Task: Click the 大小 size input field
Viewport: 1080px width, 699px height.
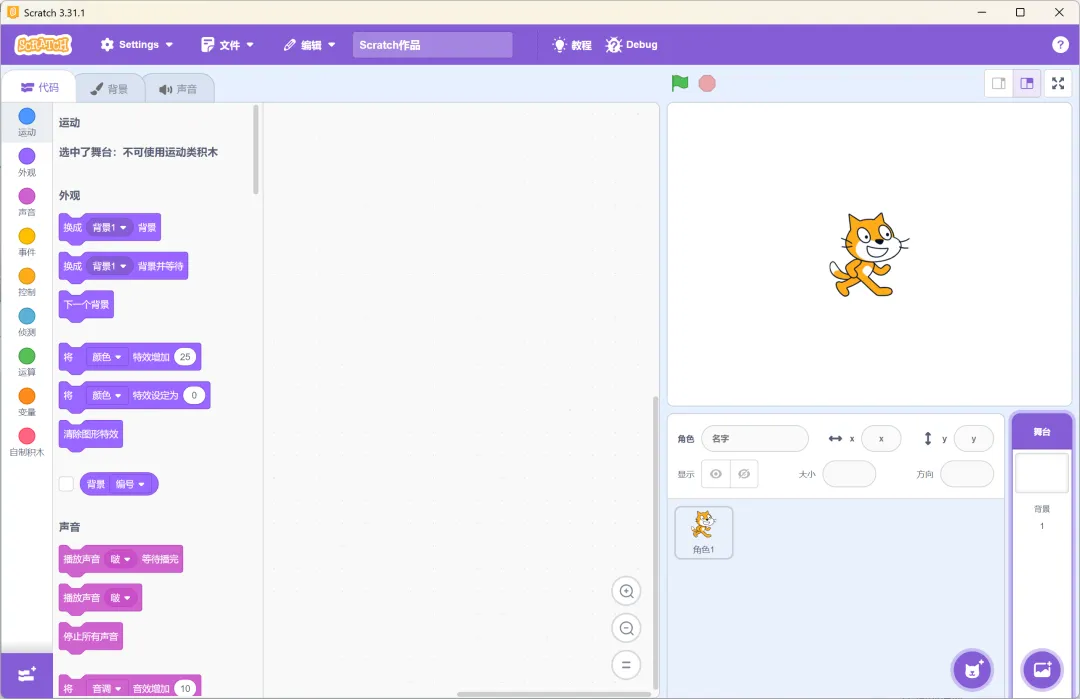Action: (x=849, y=474)
